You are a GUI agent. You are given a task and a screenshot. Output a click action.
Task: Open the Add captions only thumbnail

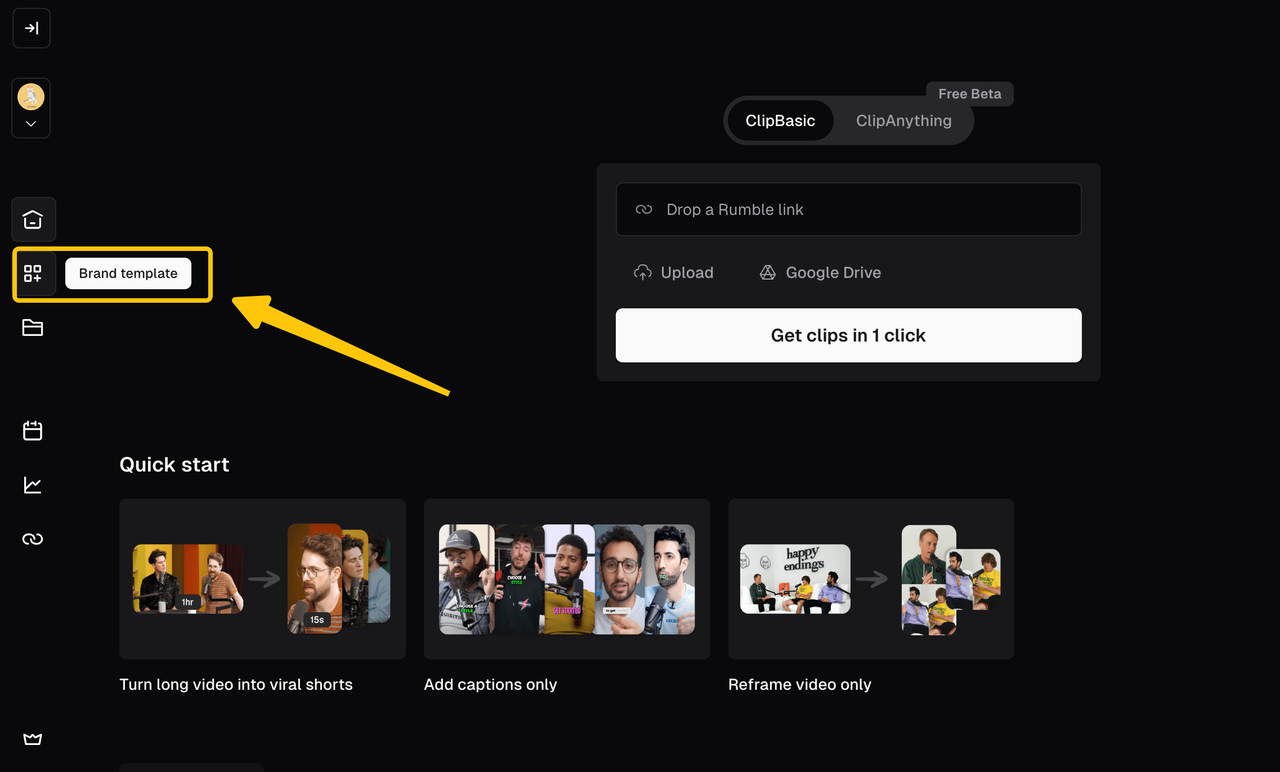tap(567, 579)
